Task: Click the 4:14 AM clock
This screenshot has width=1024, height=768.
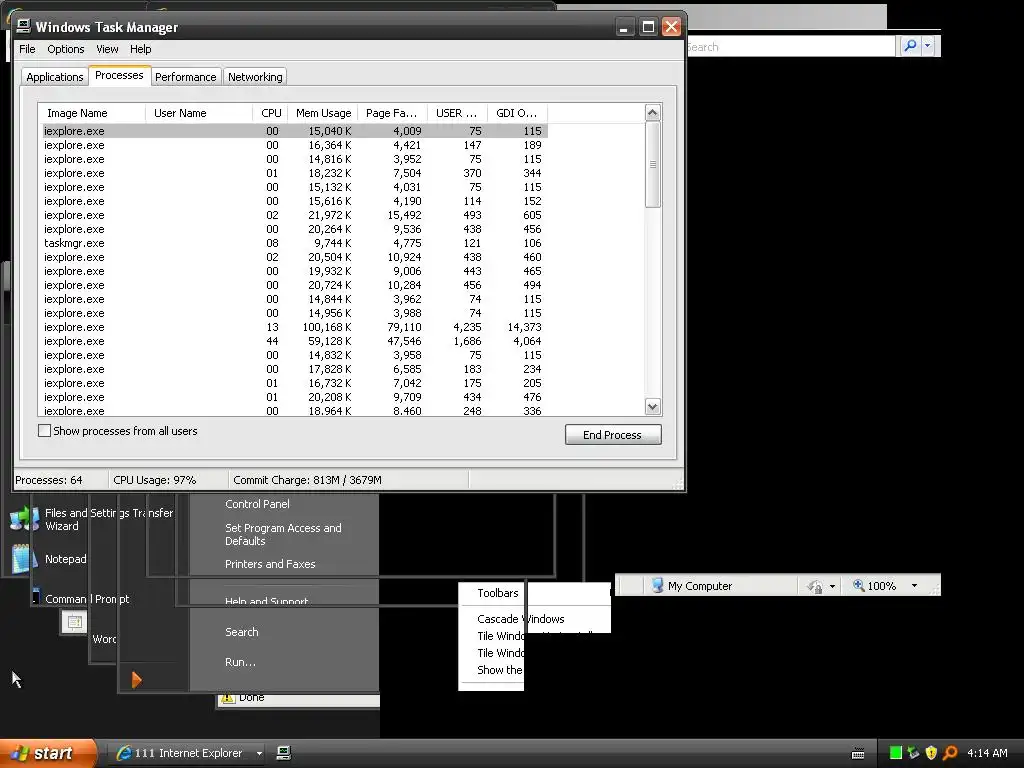Action: (987, 753)
